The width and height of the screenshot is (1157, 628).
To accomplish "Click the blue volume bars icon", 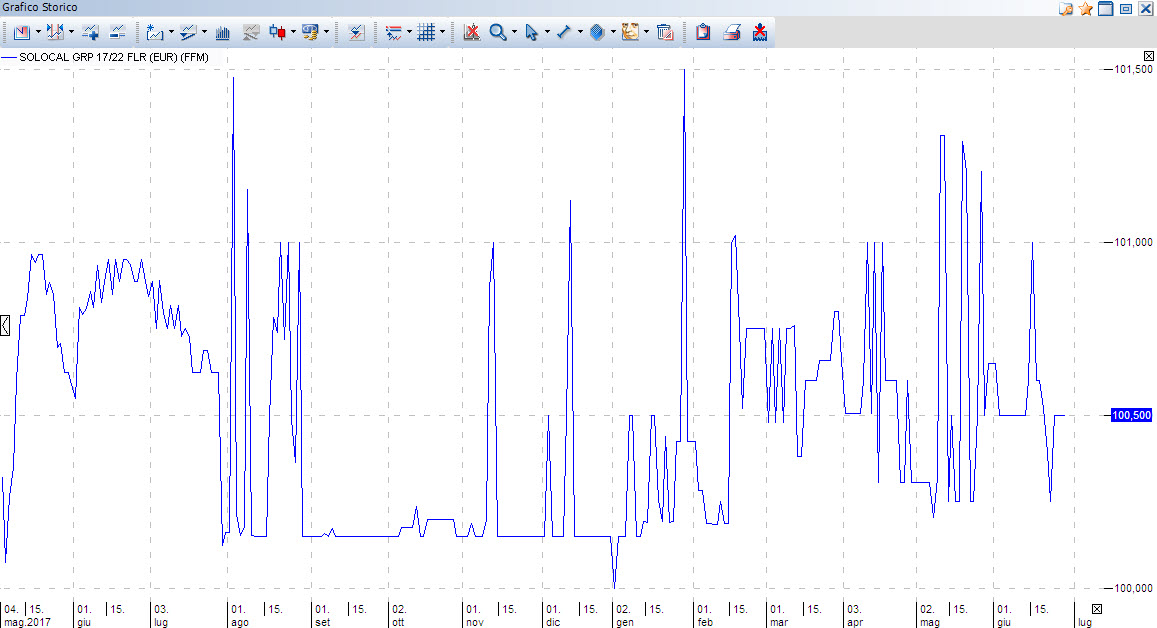I will (224, 32).
